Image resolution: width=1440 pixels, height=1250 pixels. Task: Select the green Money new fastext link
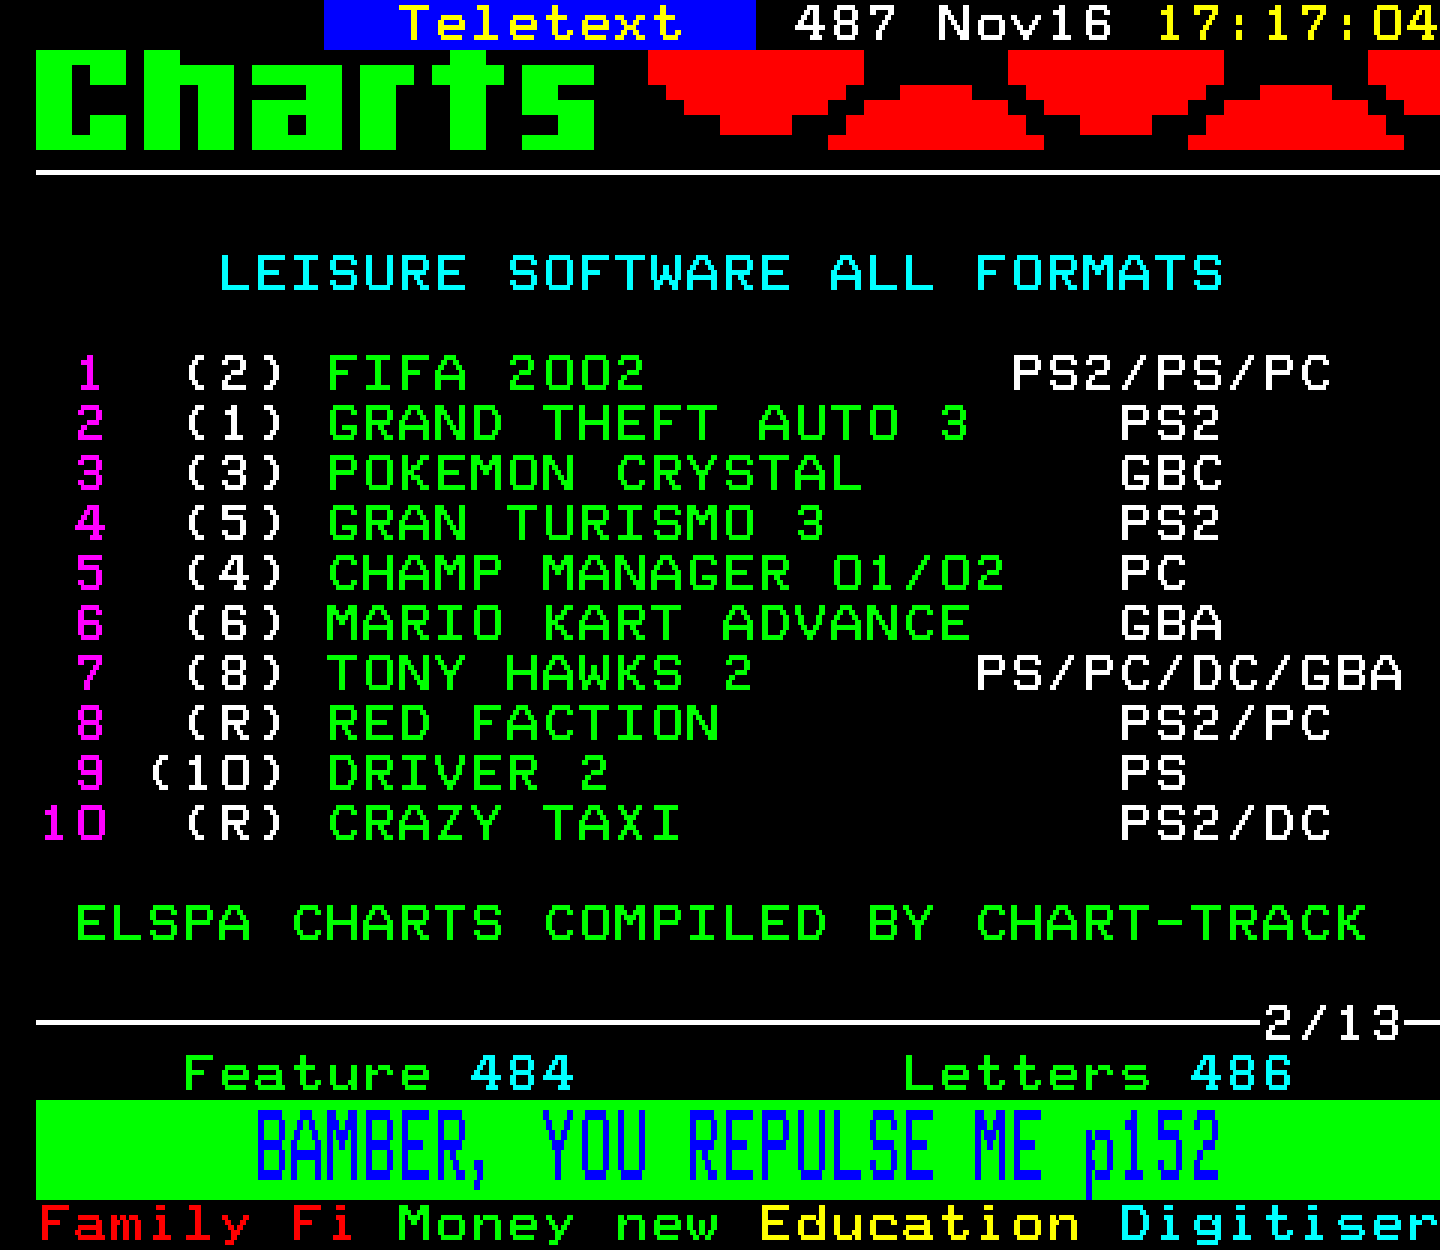(558, 1225)
